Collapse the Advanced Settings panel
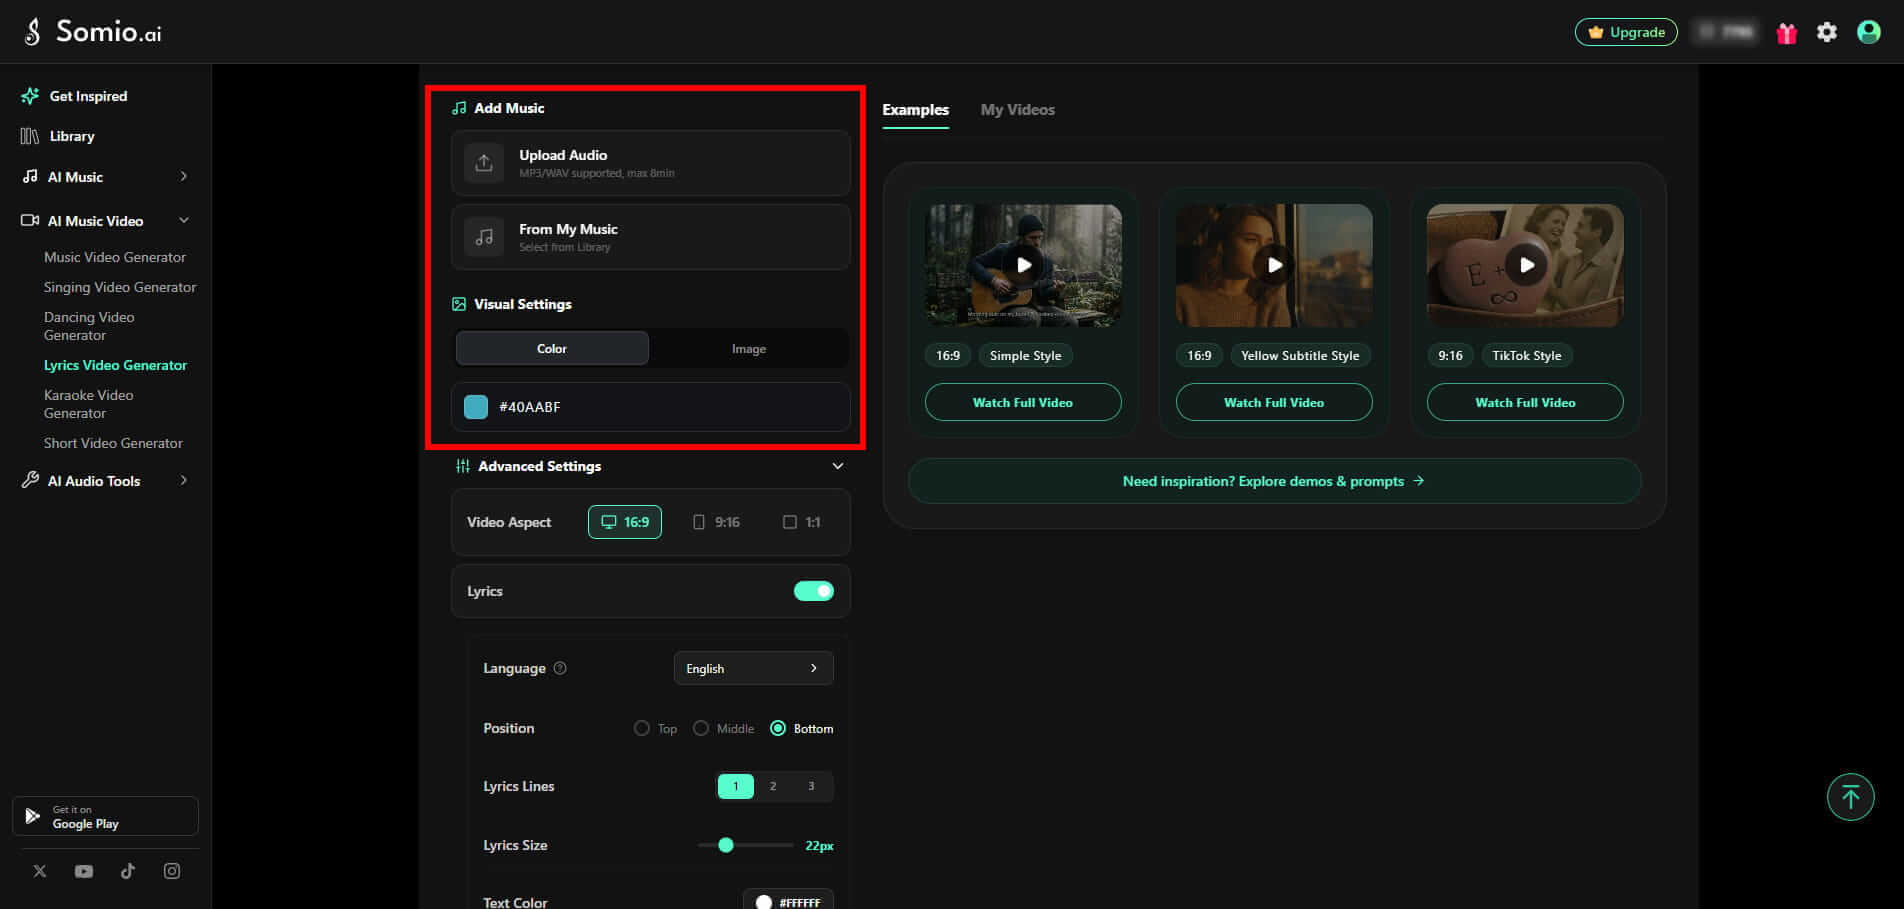Image resolution: width=1904 pixels, height=909 pixels. click(838, 466)
